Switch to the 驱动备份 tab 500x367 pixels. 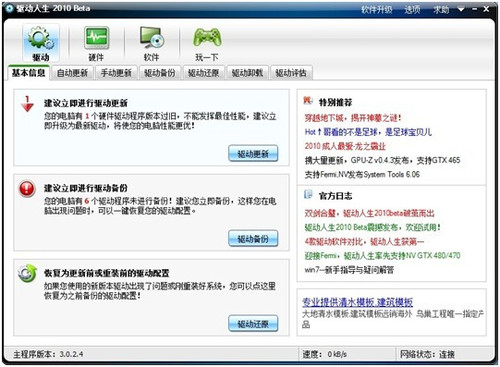[160, 73]
